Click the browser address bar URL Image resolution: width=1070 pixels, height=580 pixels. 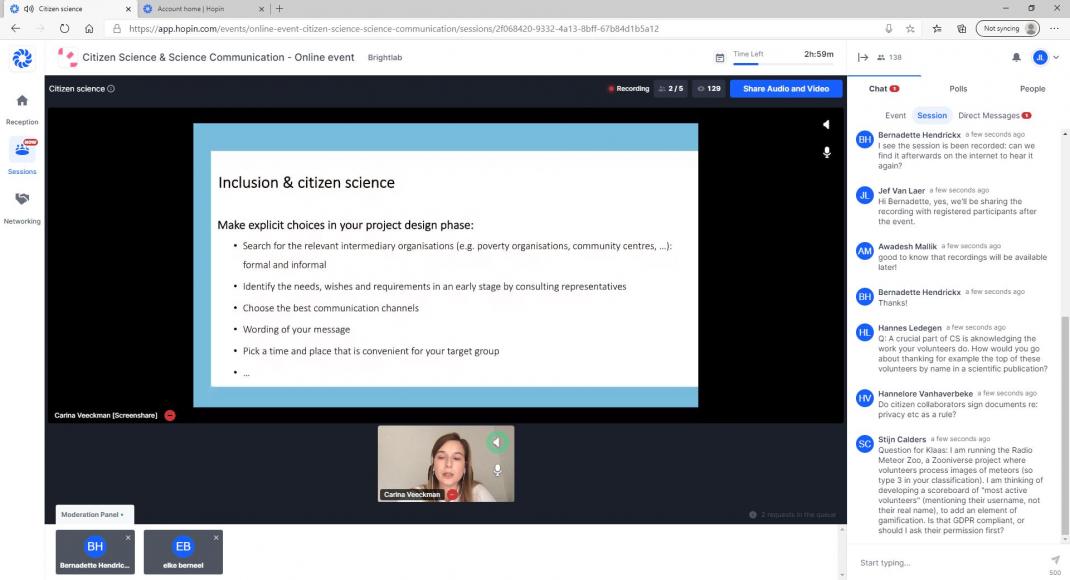(x=394, y=29)
